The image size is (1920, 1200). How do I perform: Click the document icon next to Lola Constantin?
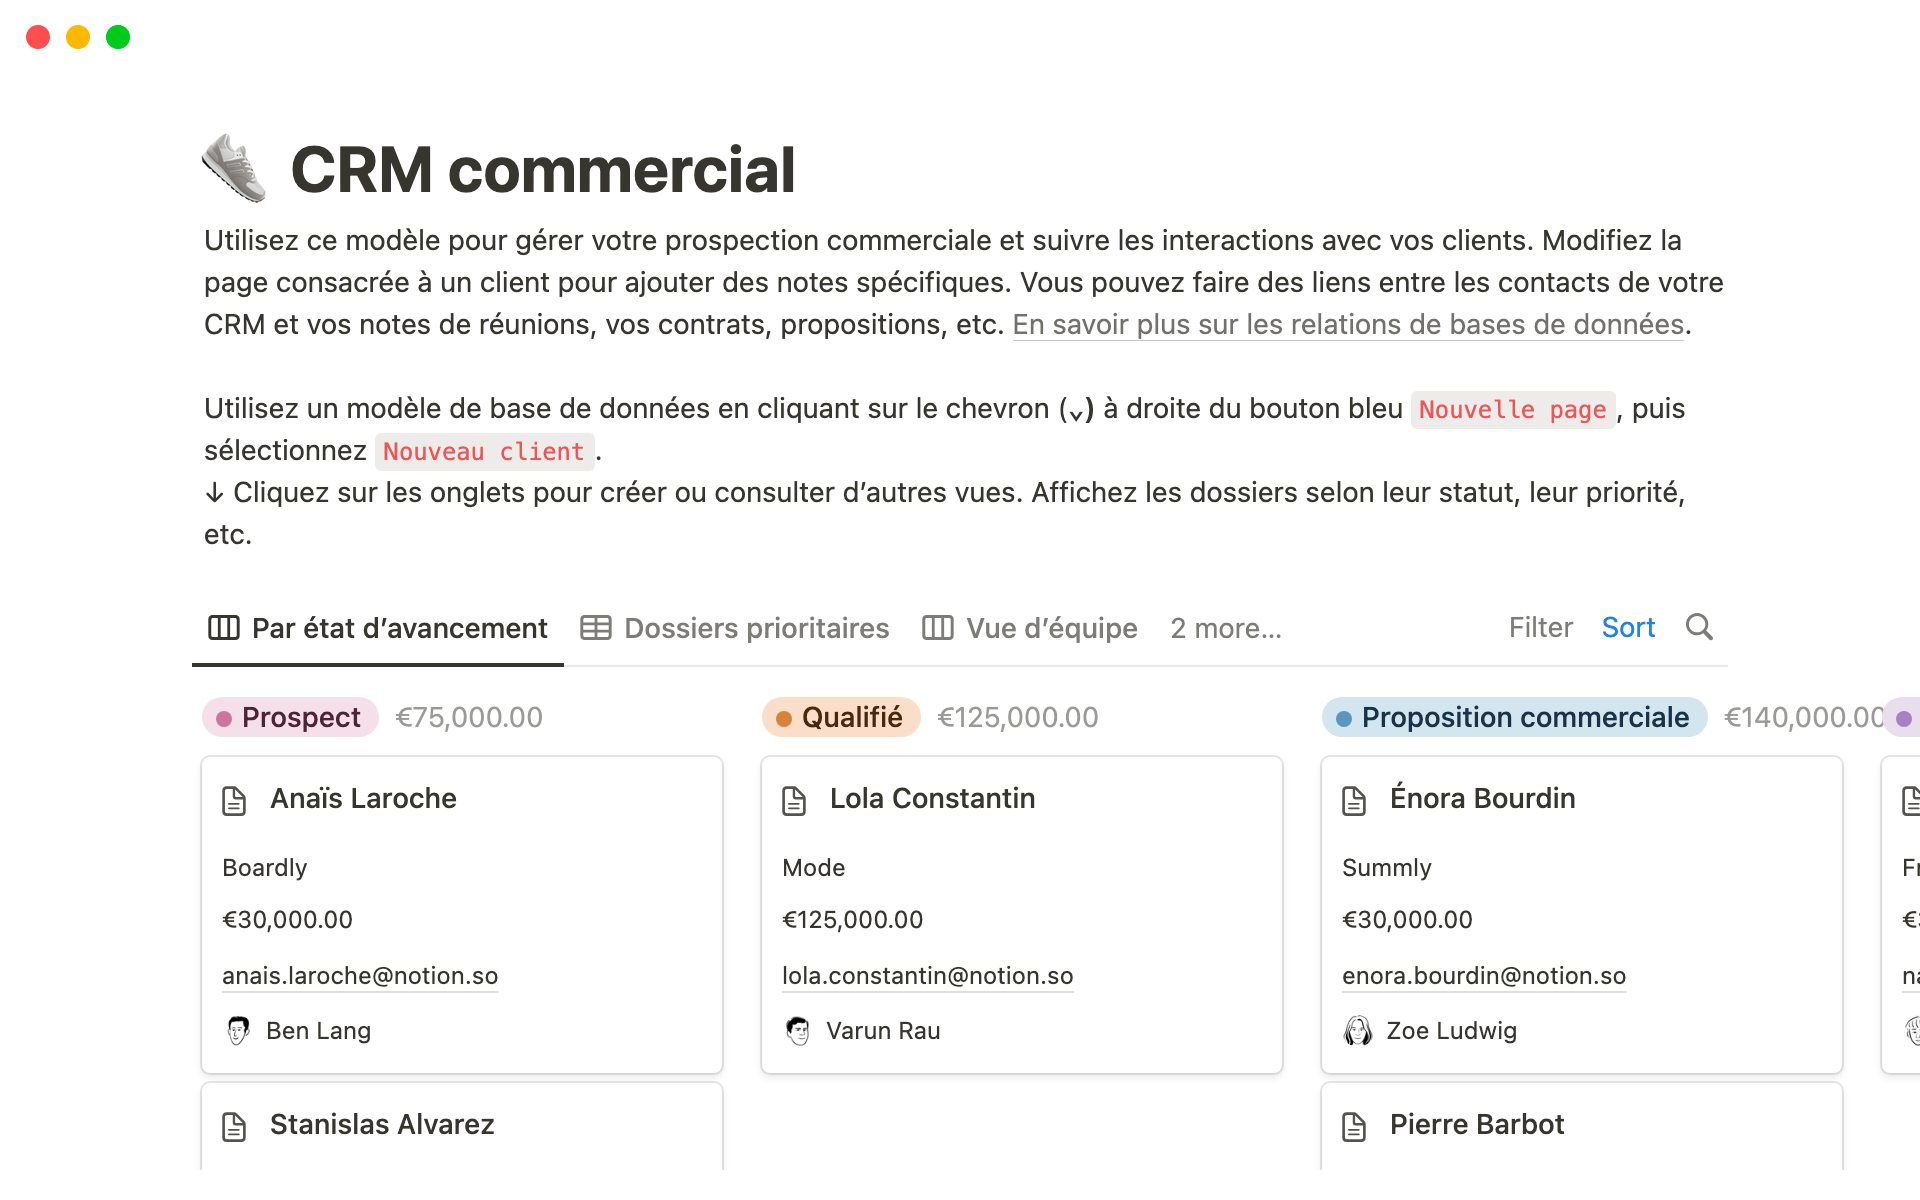point(794,800)
